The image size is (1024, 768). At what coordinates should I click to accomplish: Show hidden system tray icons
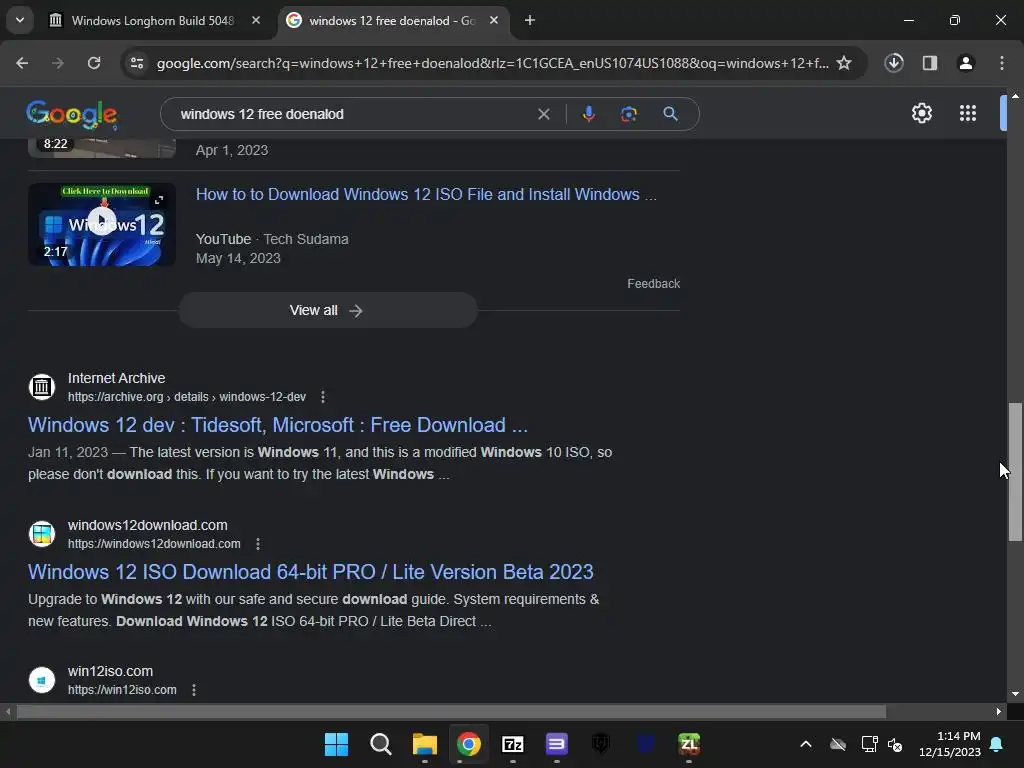coord(806,744)
